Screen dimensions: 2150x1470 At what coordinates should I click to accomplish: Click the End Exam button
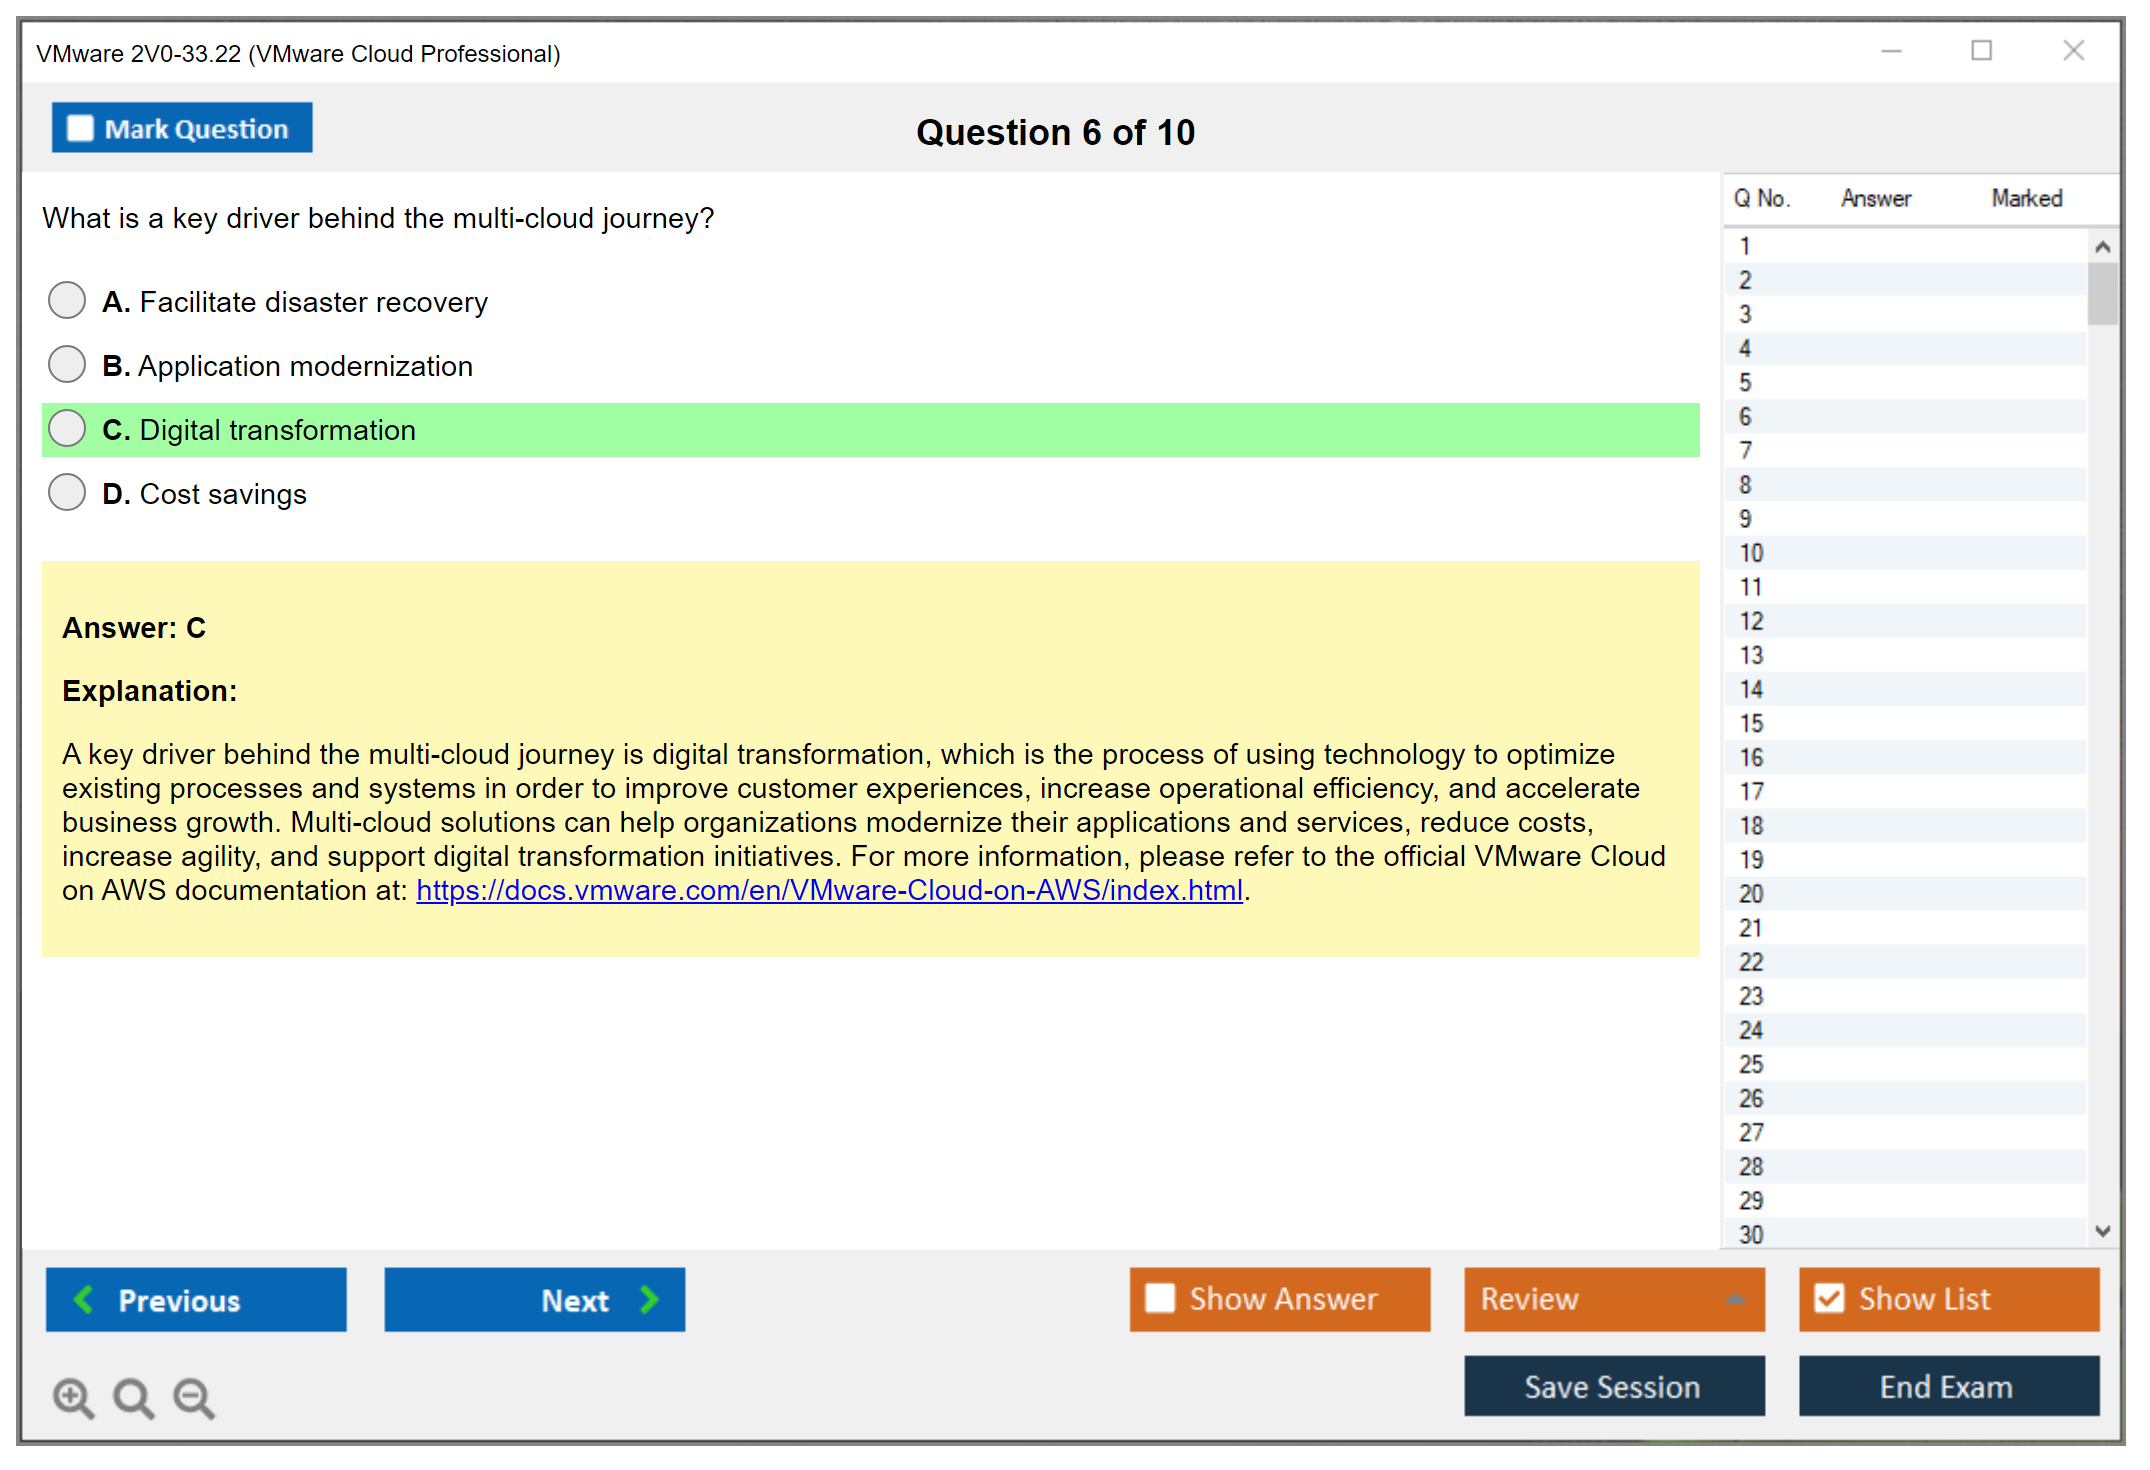pyautogui.click(x=1947, y=1386)
